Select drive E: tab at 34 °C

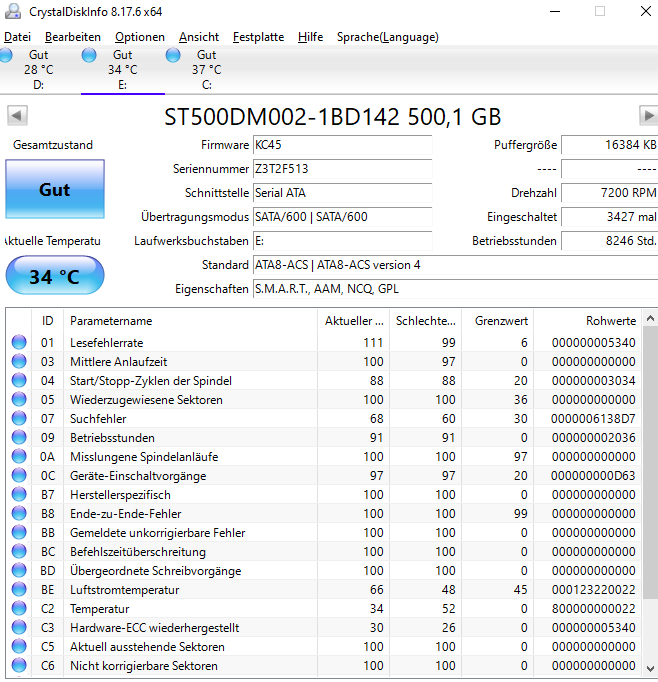click(x=123, y=70)
